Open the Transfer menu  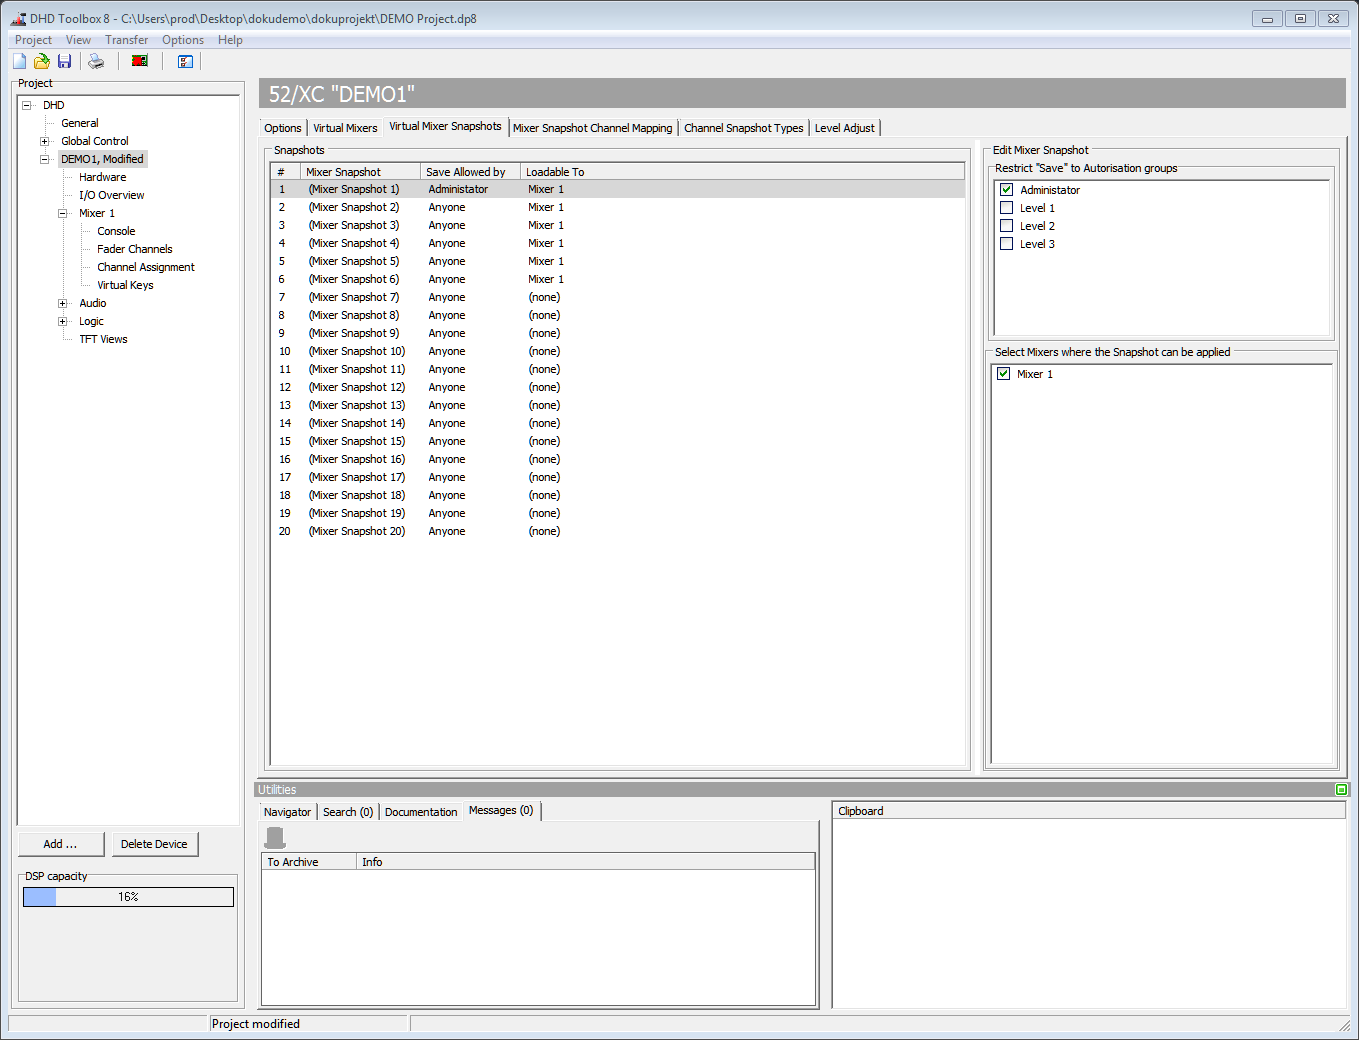coord(126,39)
